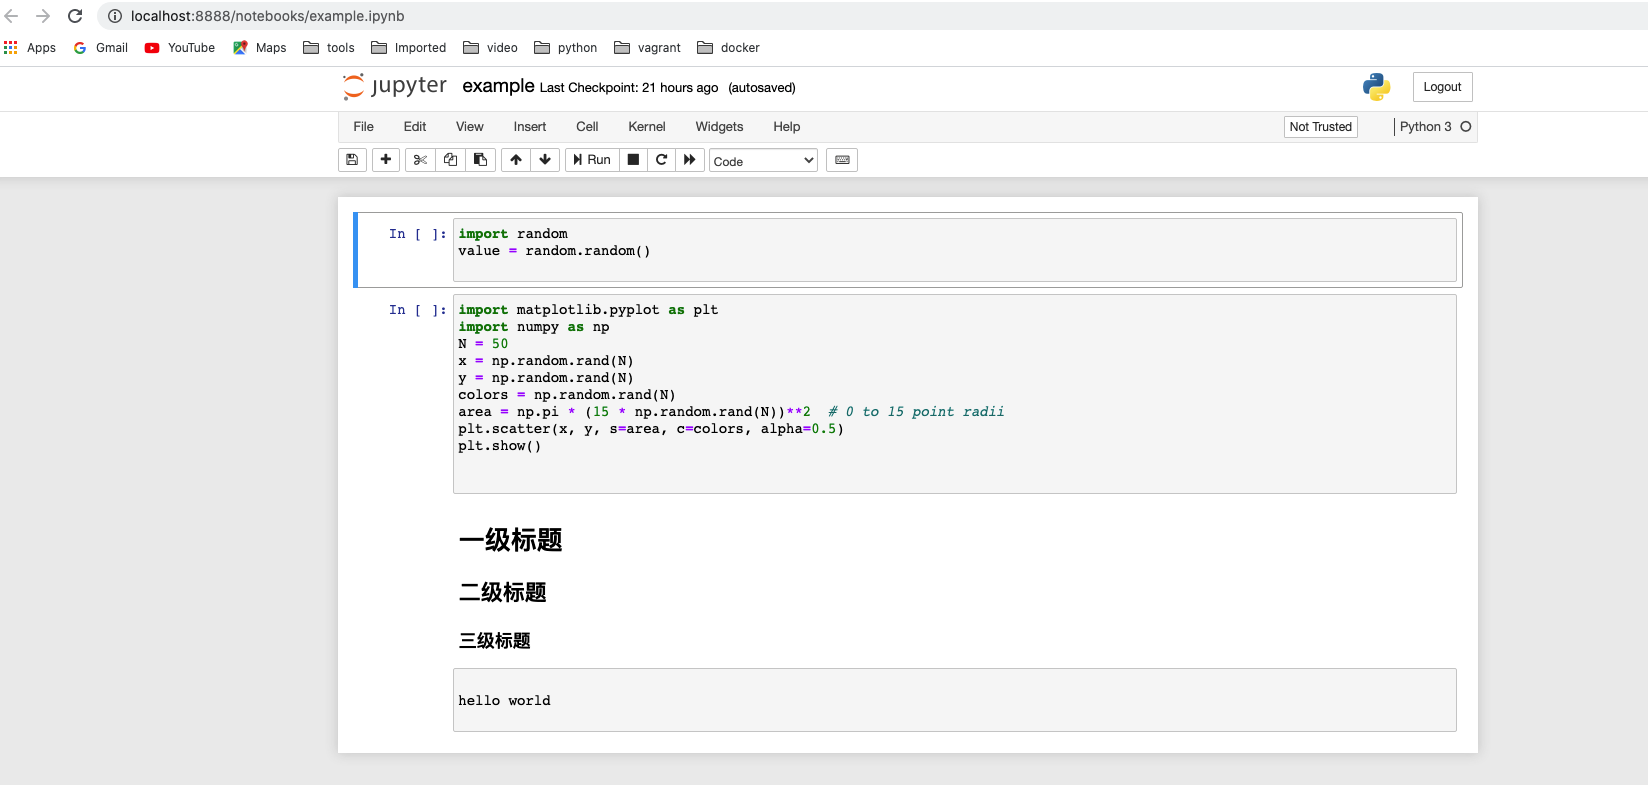Open YouTube bookmark
This screenshot has height=785, width=1648.
click(180, 48)
